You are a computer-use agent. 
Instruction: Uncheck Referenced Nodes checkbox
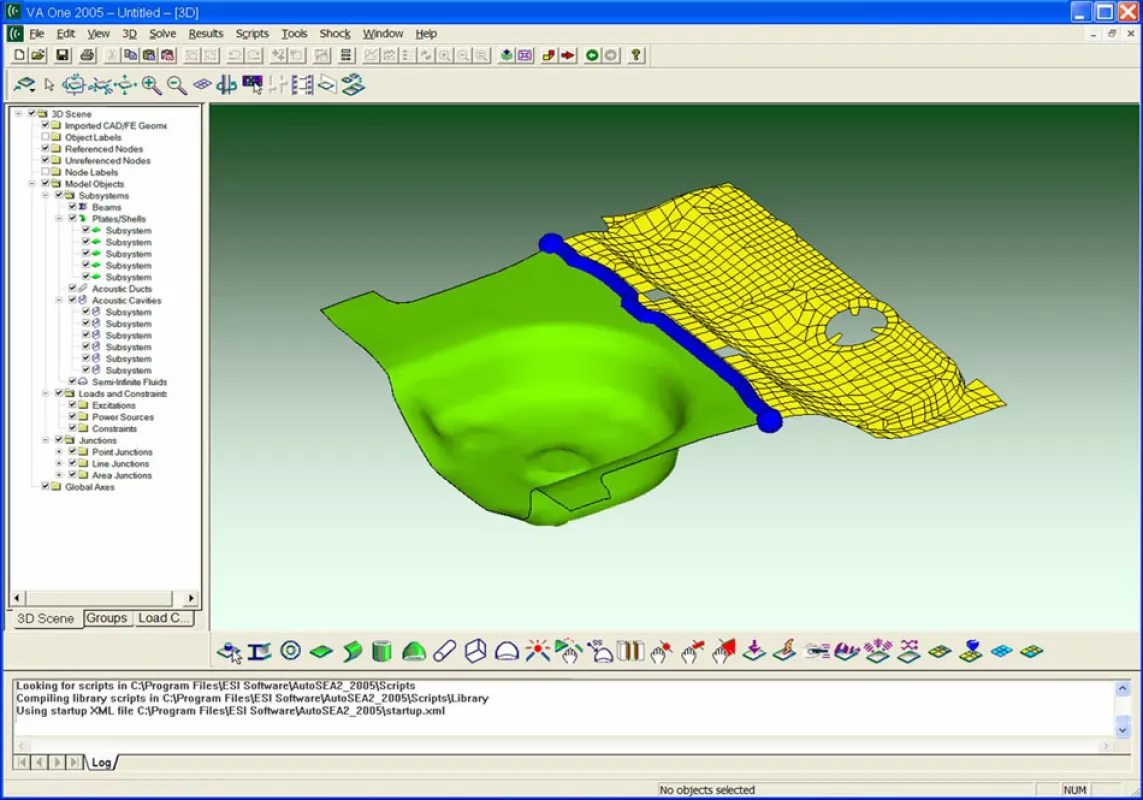tap(45, 149)
